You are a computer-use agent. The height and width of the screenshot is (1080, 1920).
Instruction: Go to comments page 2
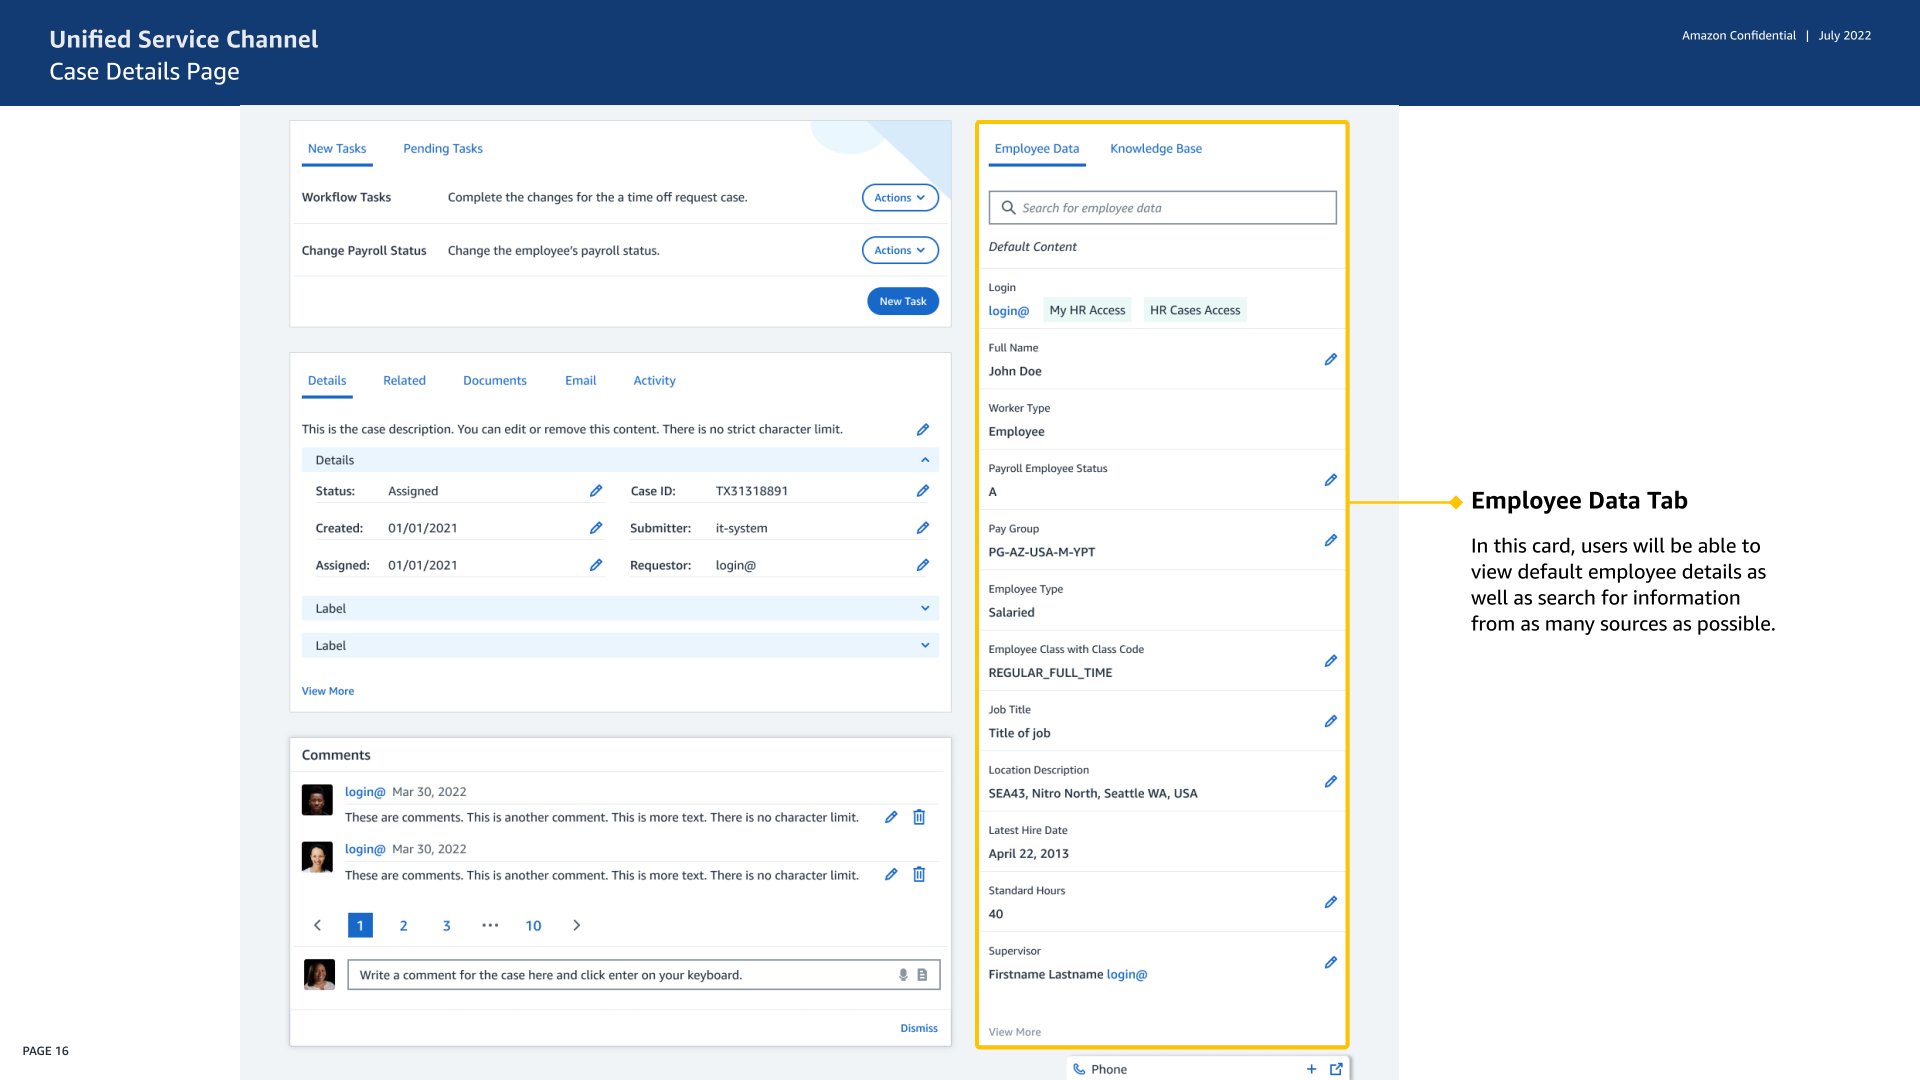(x=403, y=926)
